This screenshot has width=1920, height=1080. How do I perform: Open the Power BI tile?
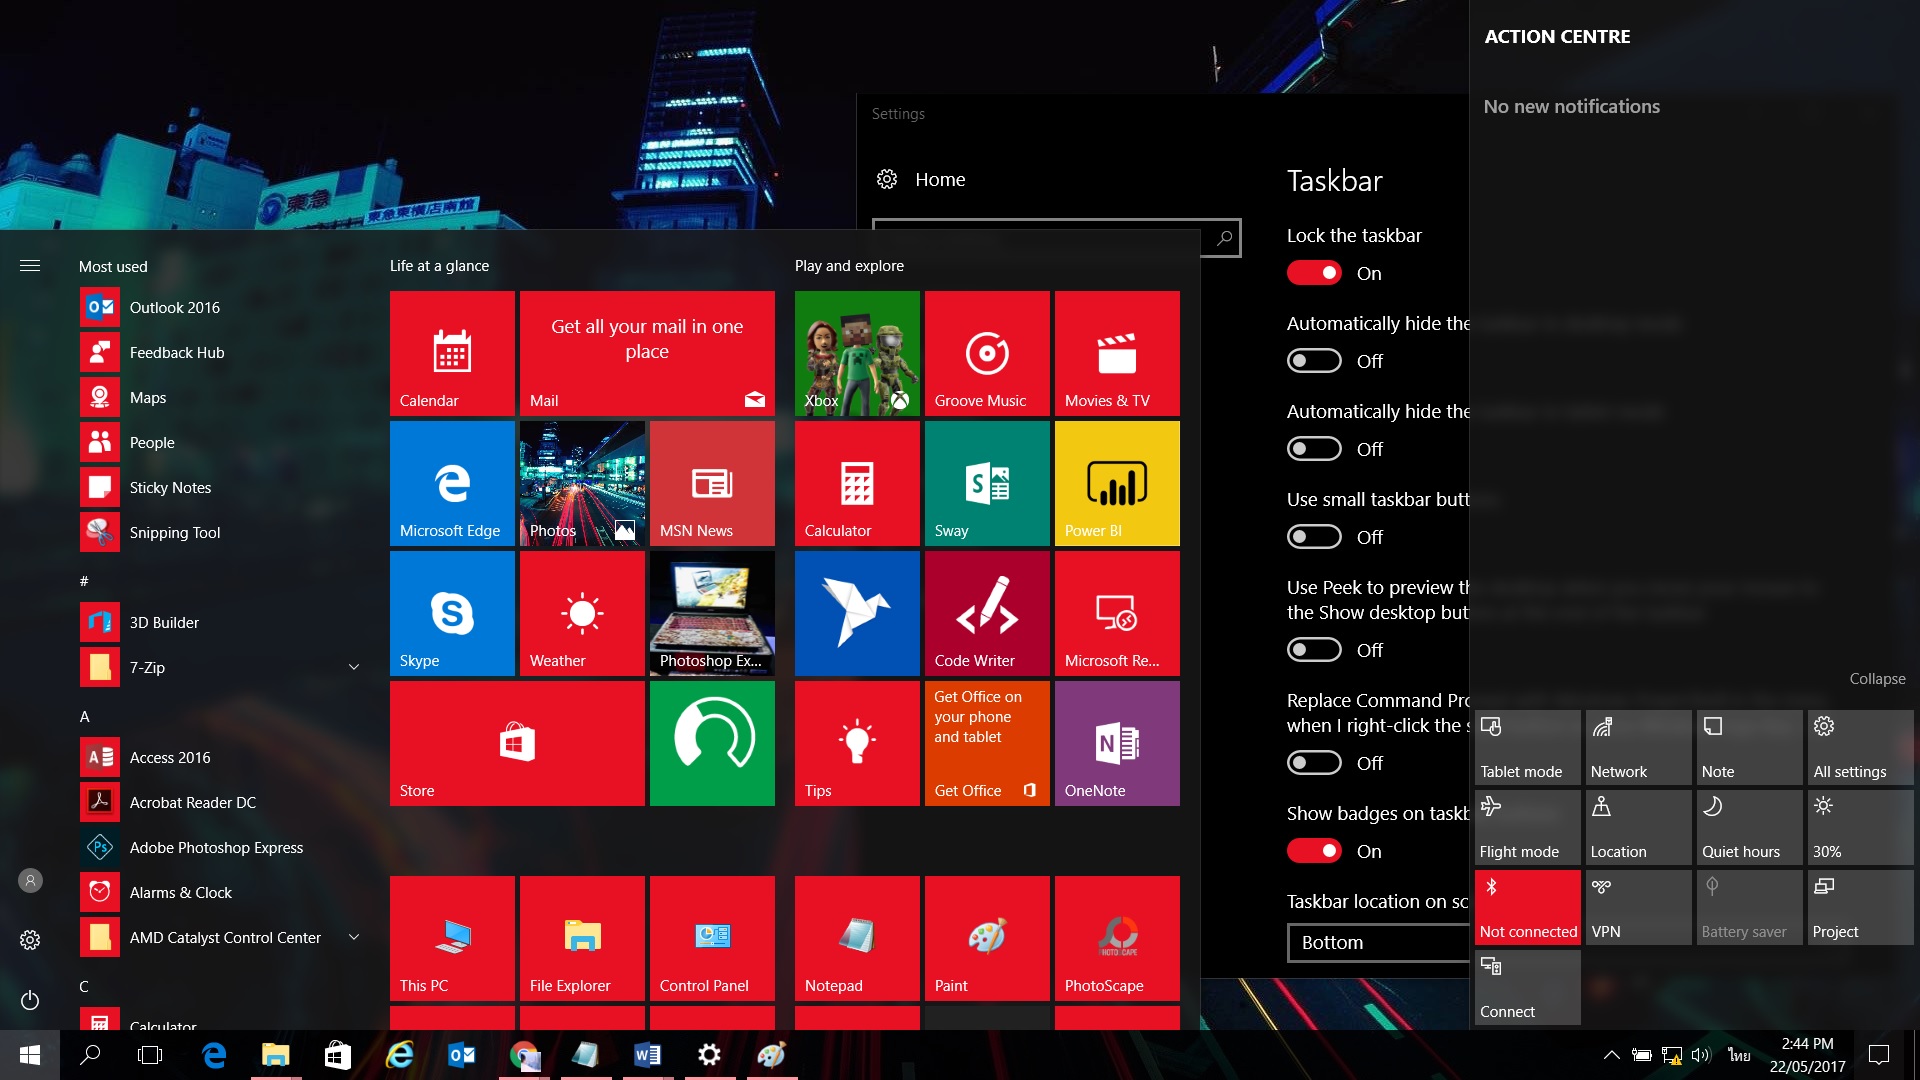tap(1116, 483)
